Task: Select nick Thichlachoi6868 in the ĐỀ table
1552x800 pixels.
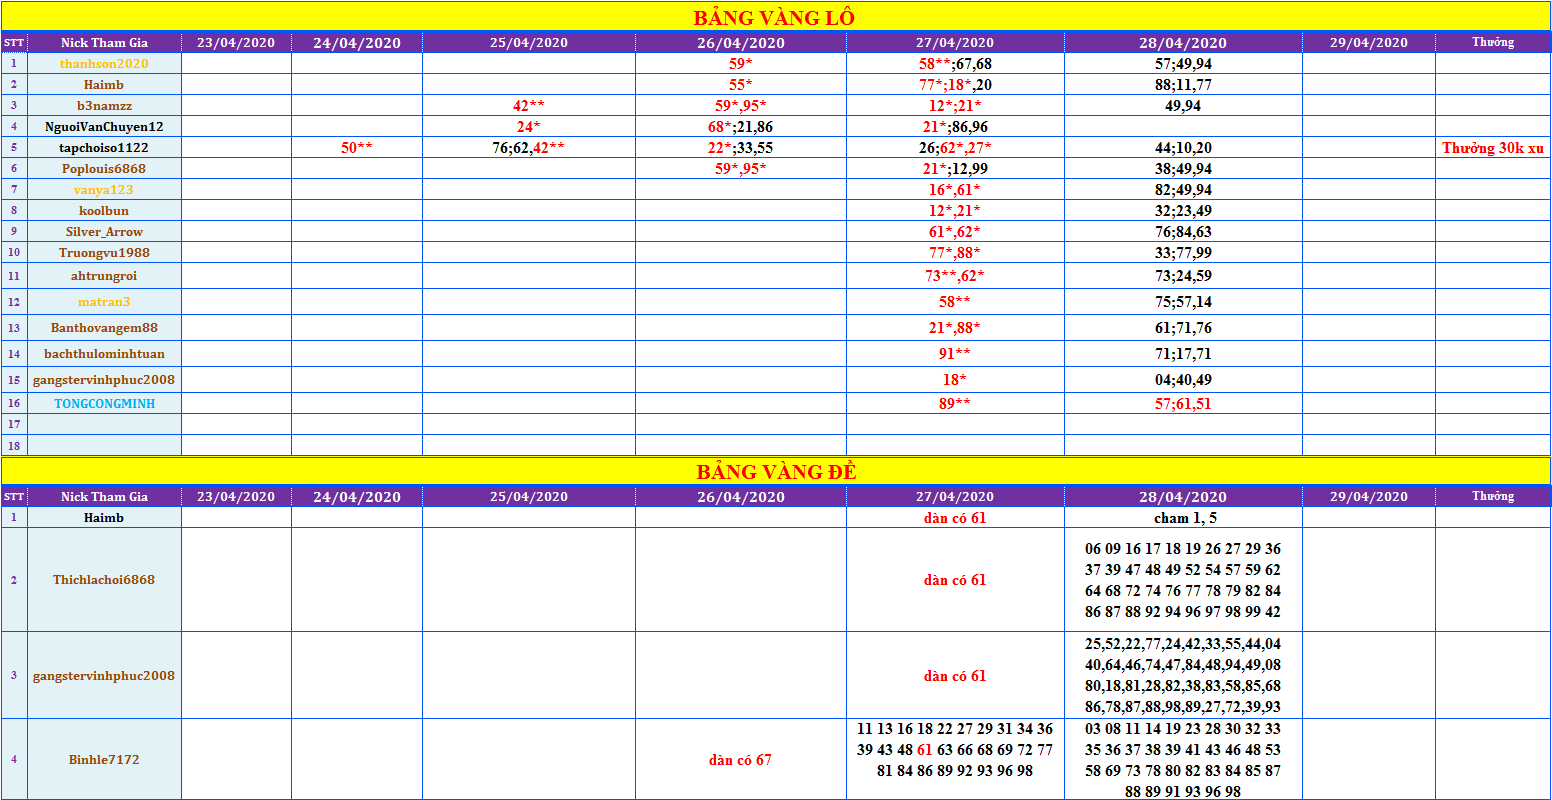Action: [104, 580]
